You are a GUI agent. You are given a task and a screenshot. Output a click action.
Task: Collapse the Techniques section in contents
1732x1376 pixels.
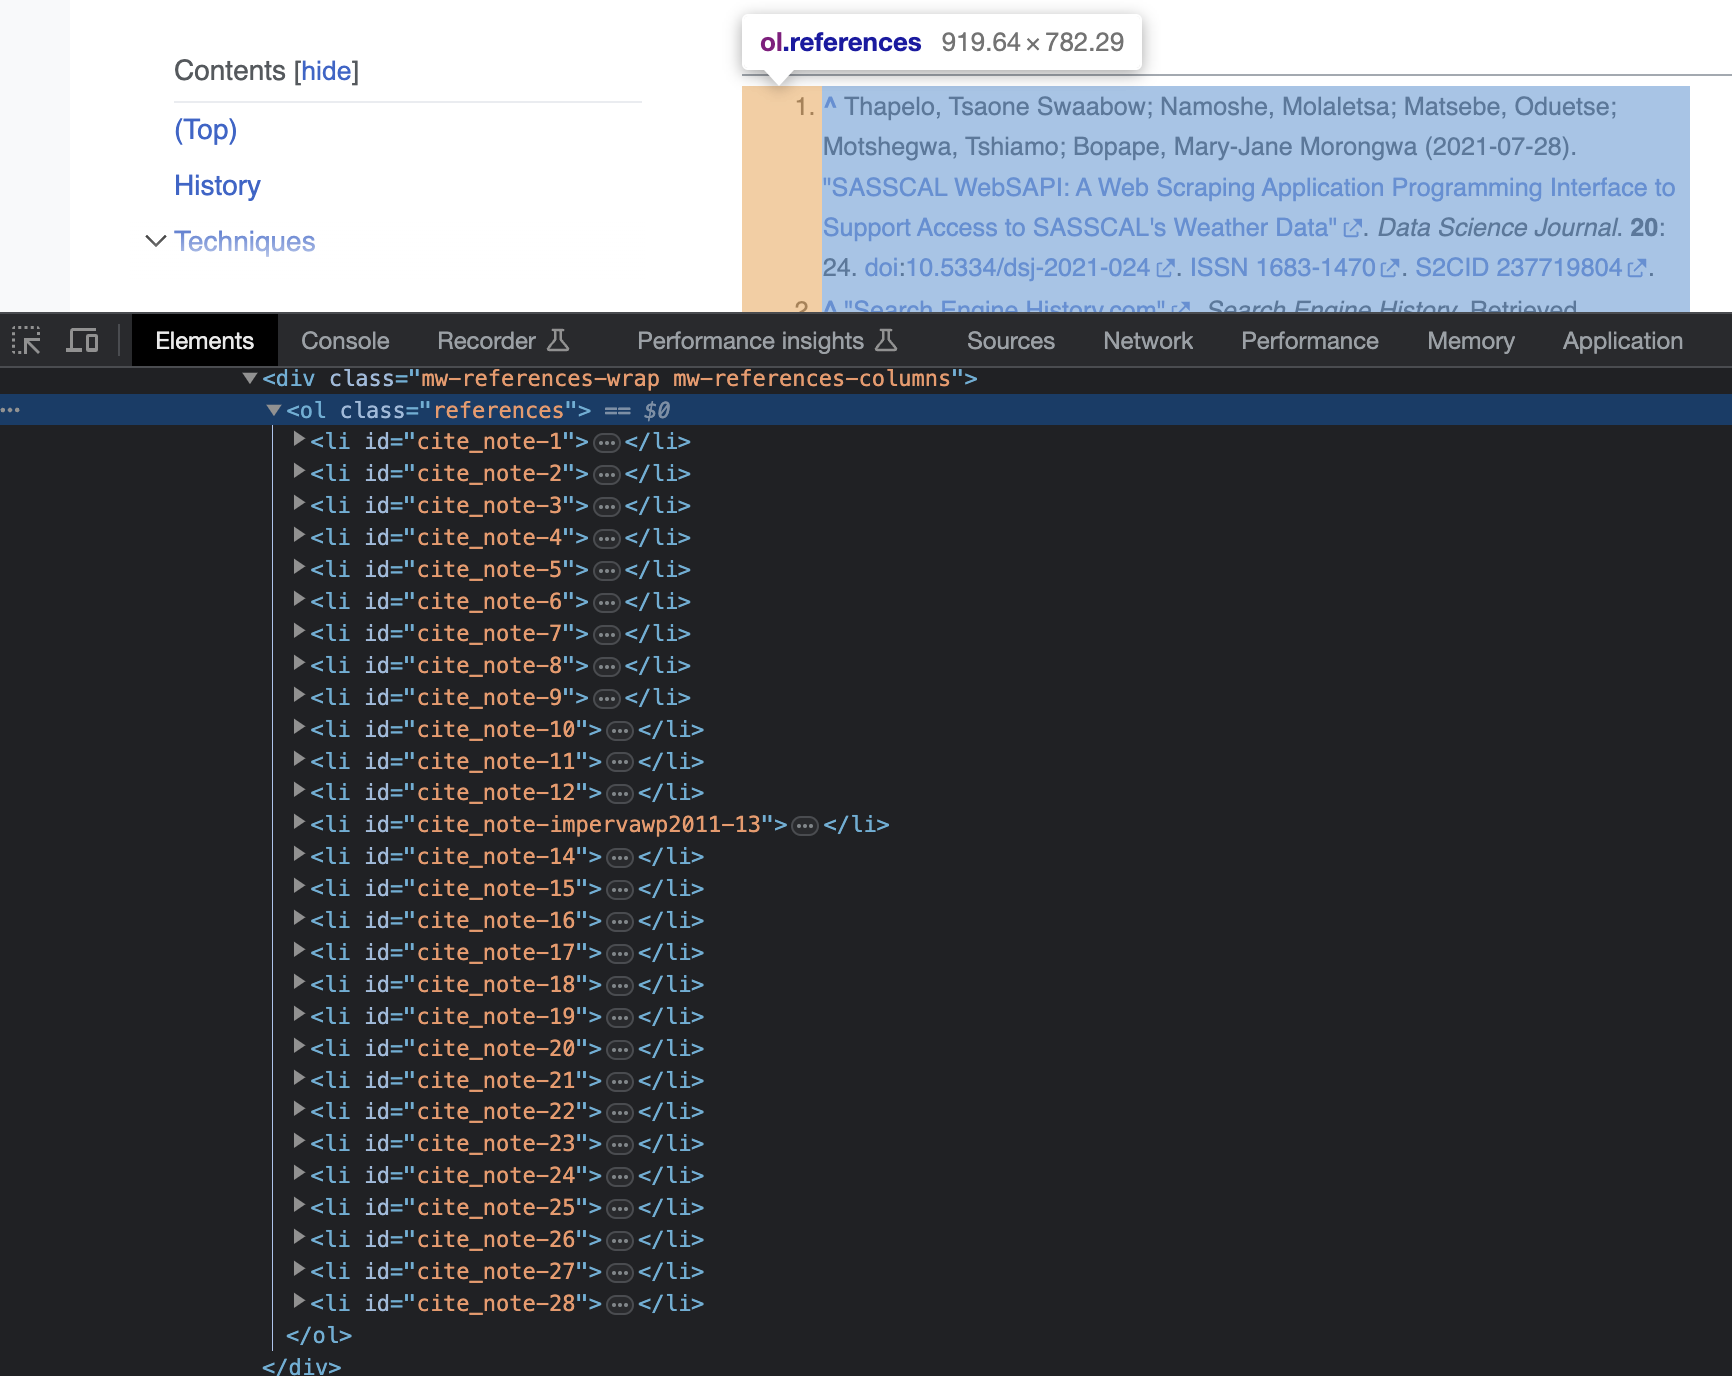coord(155,241)
